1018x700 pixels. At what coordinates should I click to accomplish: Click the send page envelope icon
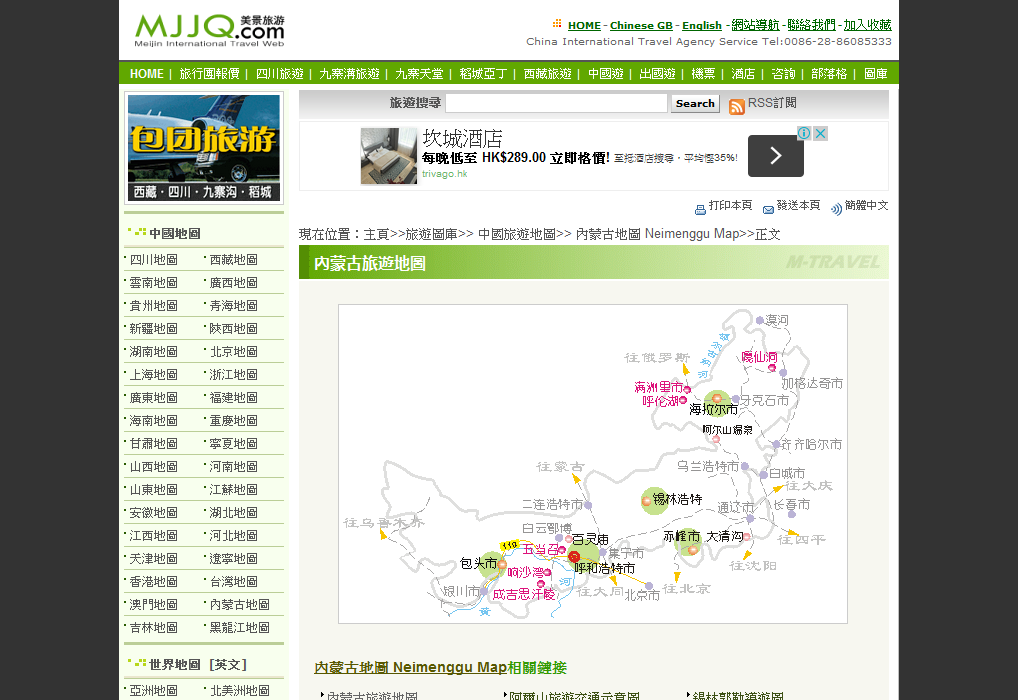click(768, 210)
